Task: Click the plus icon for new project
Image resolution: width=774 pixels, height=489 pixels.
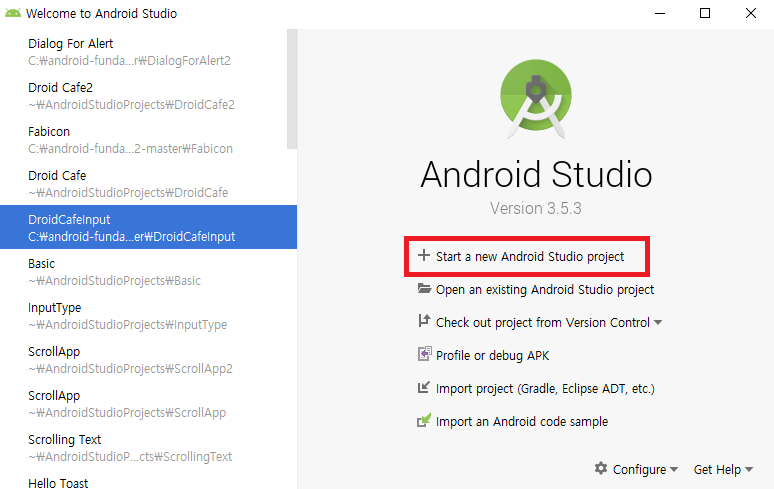Action: coord(424,256)
